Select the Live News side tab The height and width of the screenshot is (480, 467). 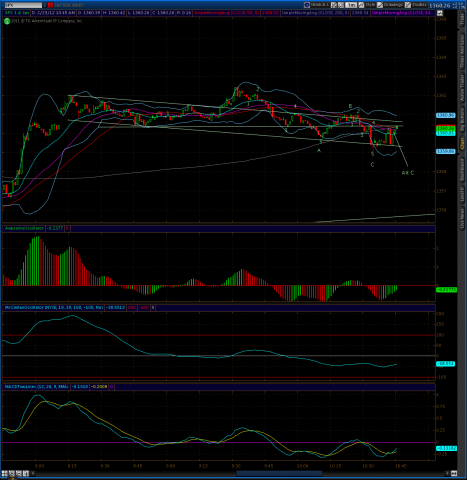(462, 218)
